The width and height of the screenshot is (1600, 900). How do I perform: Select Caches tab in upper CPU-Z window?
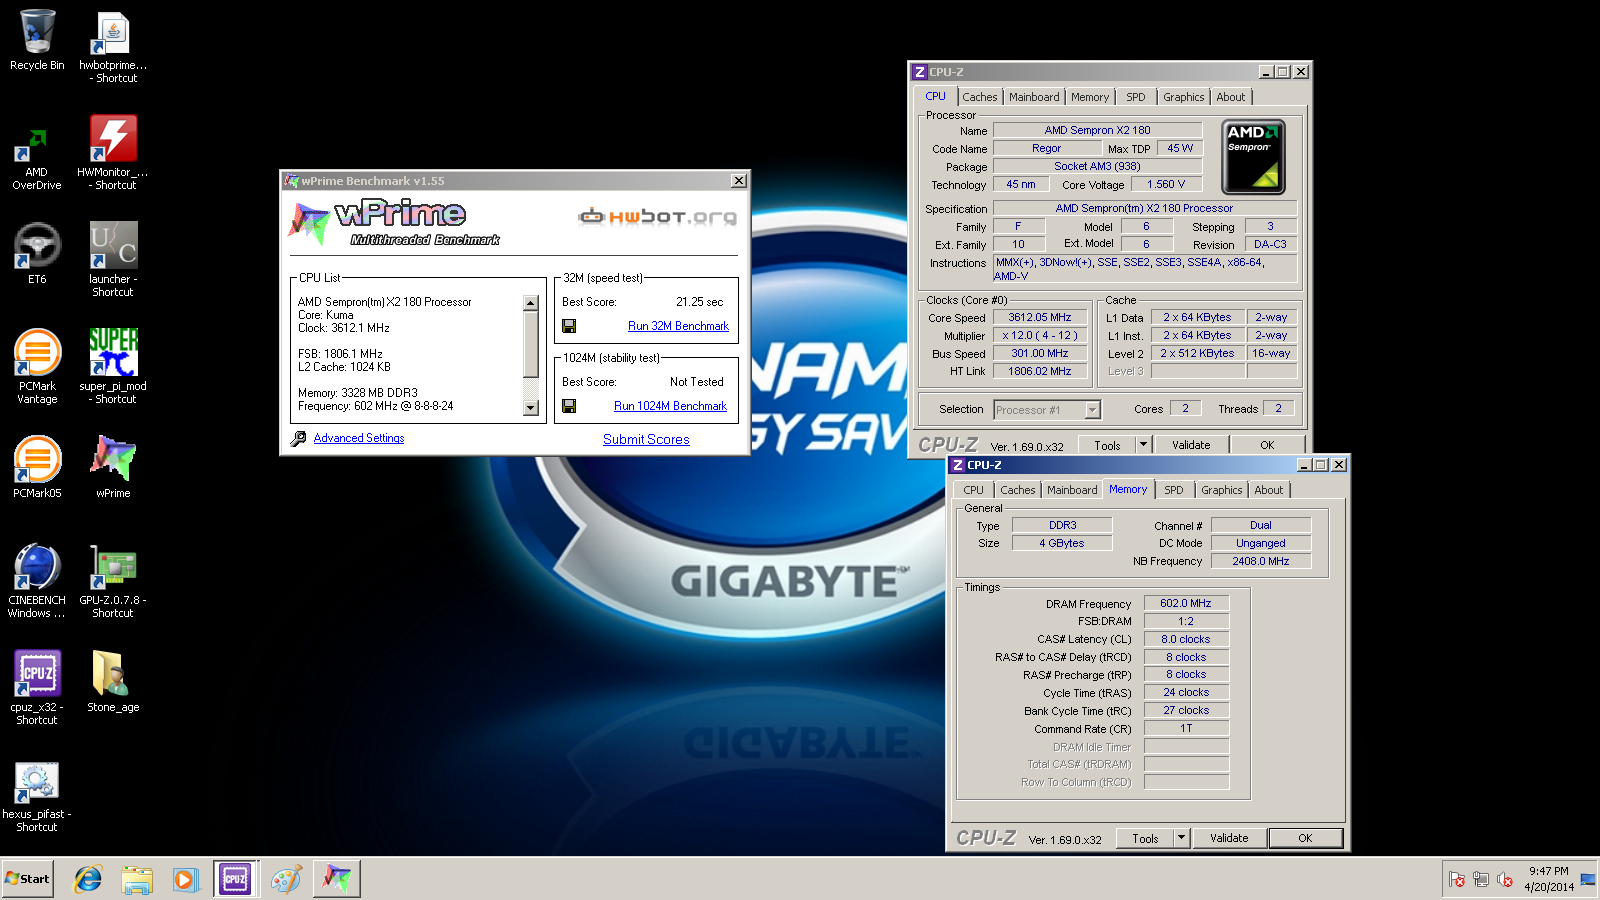[x=980, y=97]
